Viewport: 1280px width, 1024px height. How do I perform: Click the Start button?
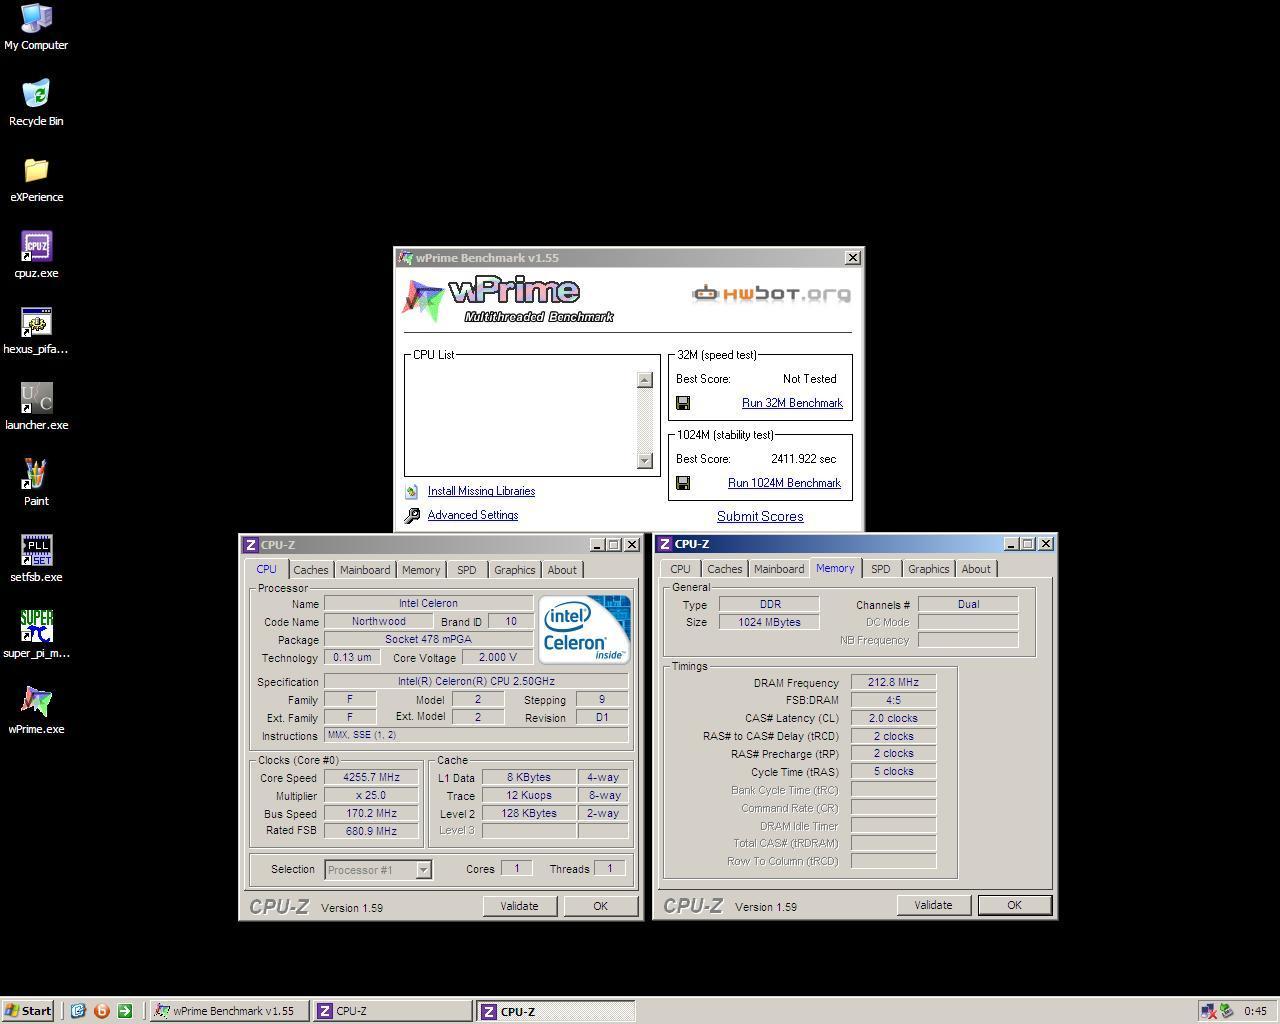pos(28,1011)
